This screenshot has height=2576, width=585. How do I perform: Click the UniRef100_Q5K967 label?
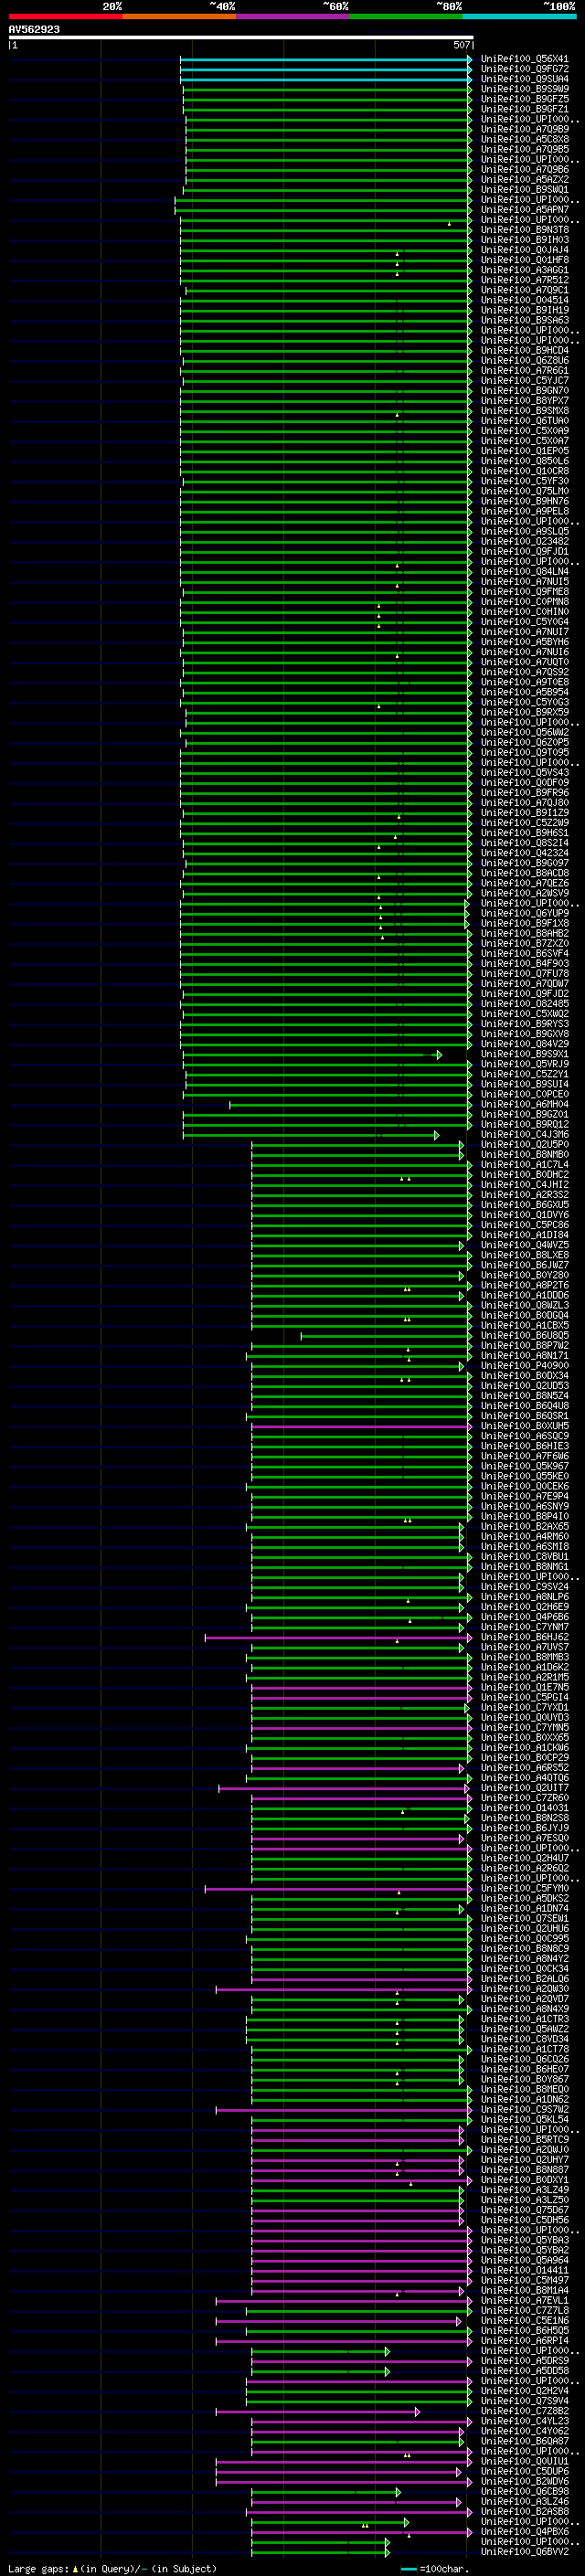tap(525, 1467)
